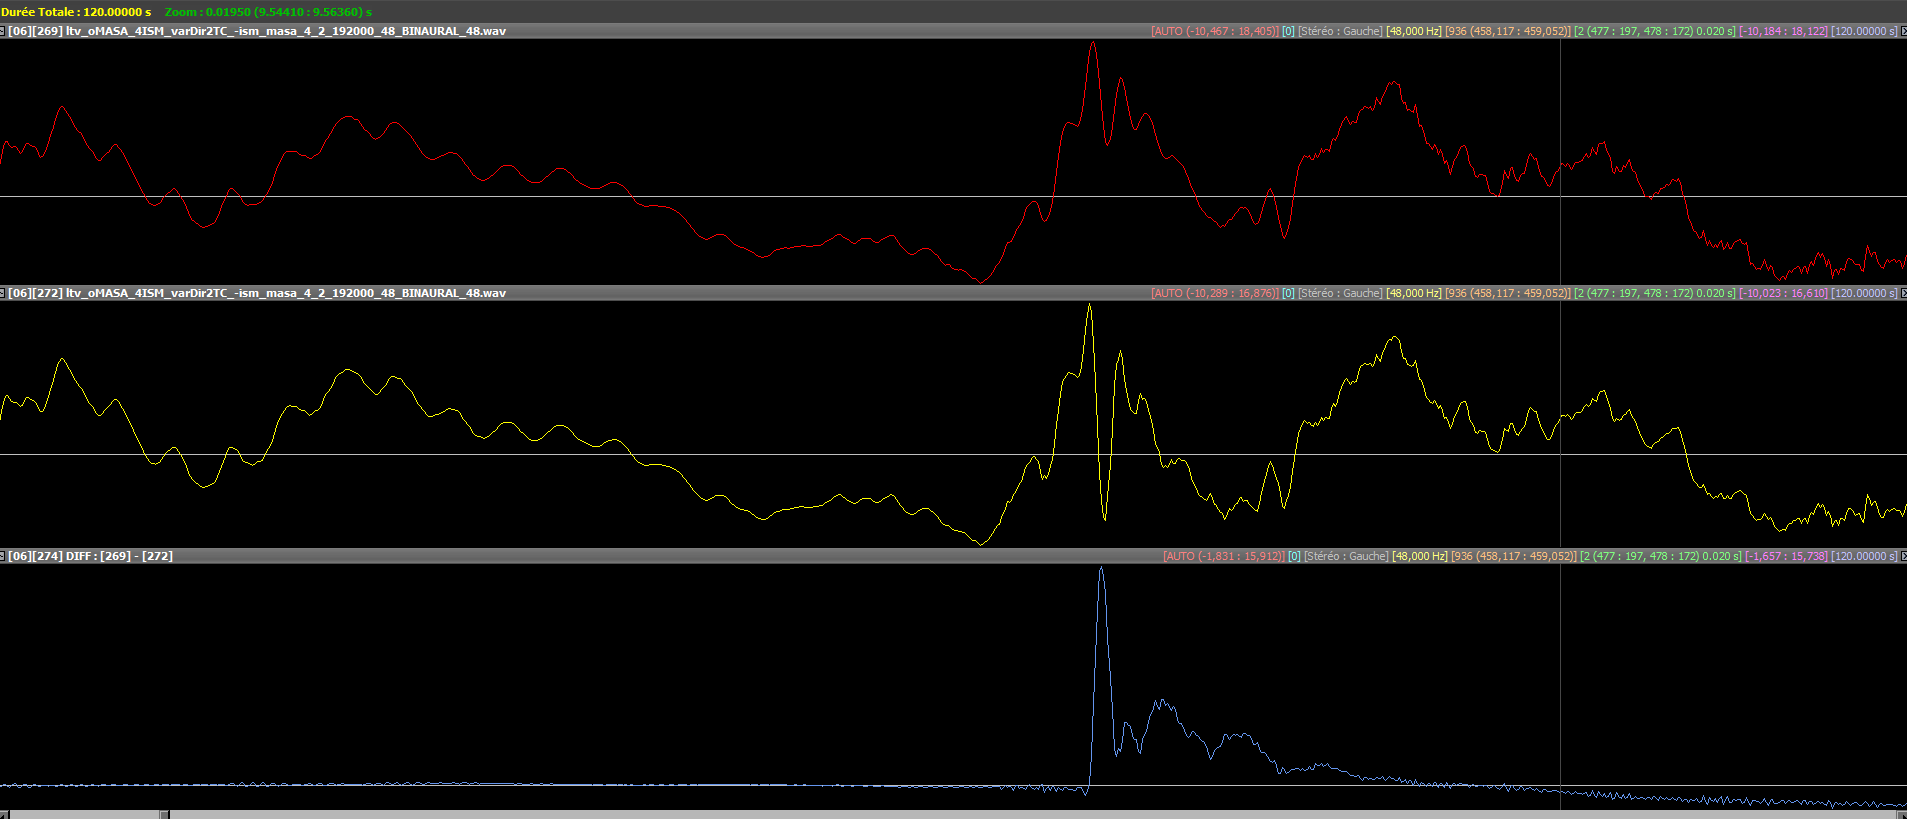Viewport: 1907px width, 819px height.
Task: Open Stéréo : Gauche channel selector on DIFF track
Action: point(1346,556)
